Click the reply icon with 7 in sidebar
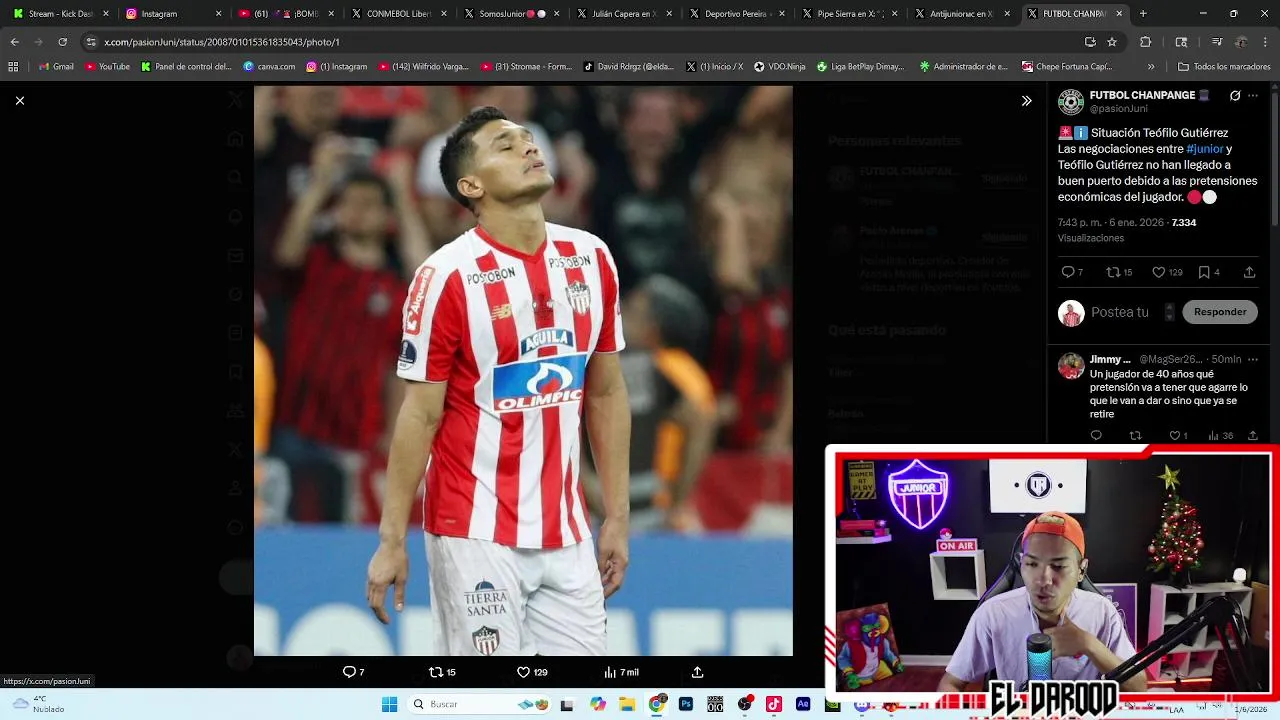Viewport: 1280px width, 720px height. pos(1072,272)
